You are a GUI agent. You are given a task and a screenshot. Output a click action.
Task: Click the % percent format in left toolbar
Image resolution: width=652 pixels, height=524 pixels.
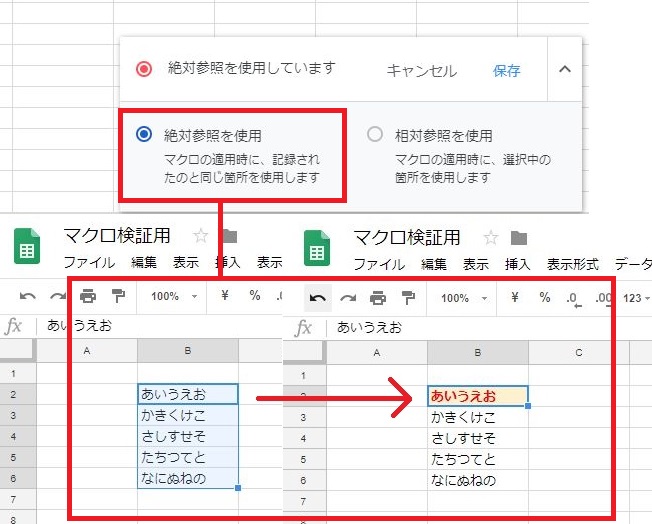click(255, 296)
